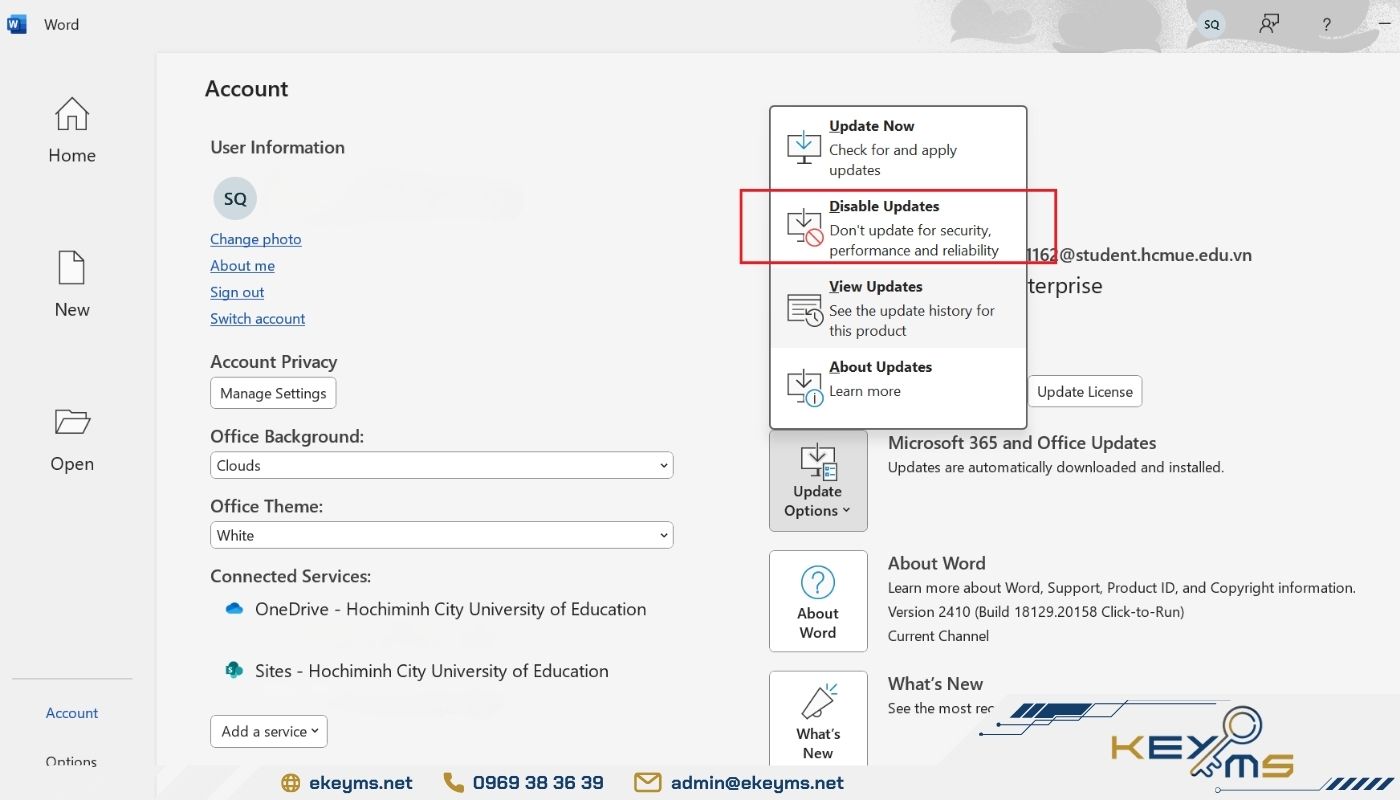
Task: Click the SQ profile picture under User Information
Action: [x=235, y=199]
